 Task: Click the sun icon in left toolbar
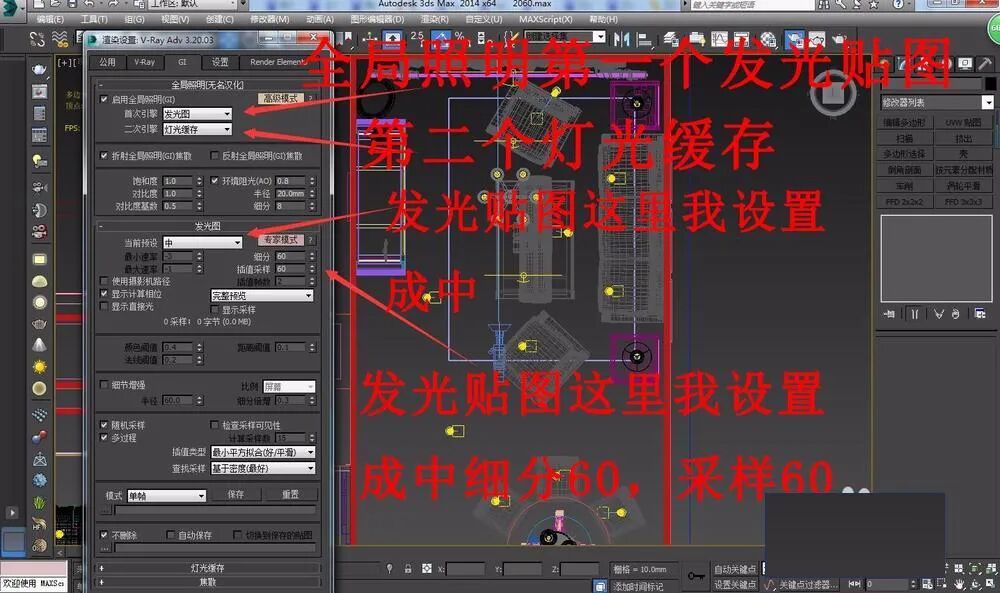click(39, 366)
